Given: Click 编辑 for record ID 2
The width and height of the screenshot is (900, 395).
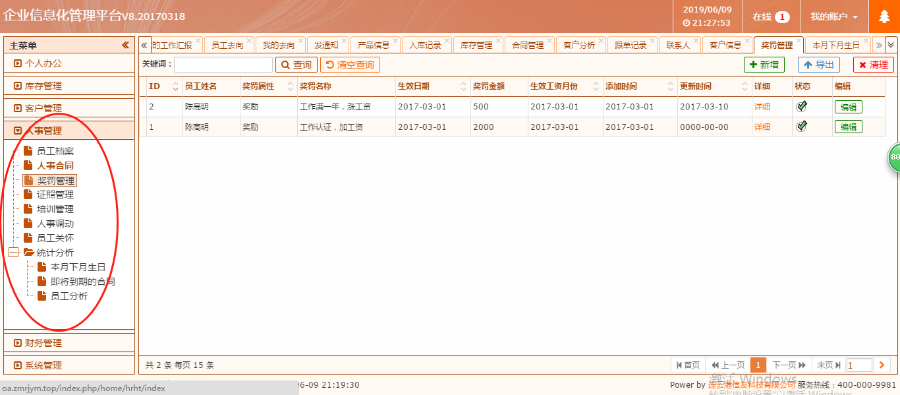Looking at the screenshot, I should [848, 107].
